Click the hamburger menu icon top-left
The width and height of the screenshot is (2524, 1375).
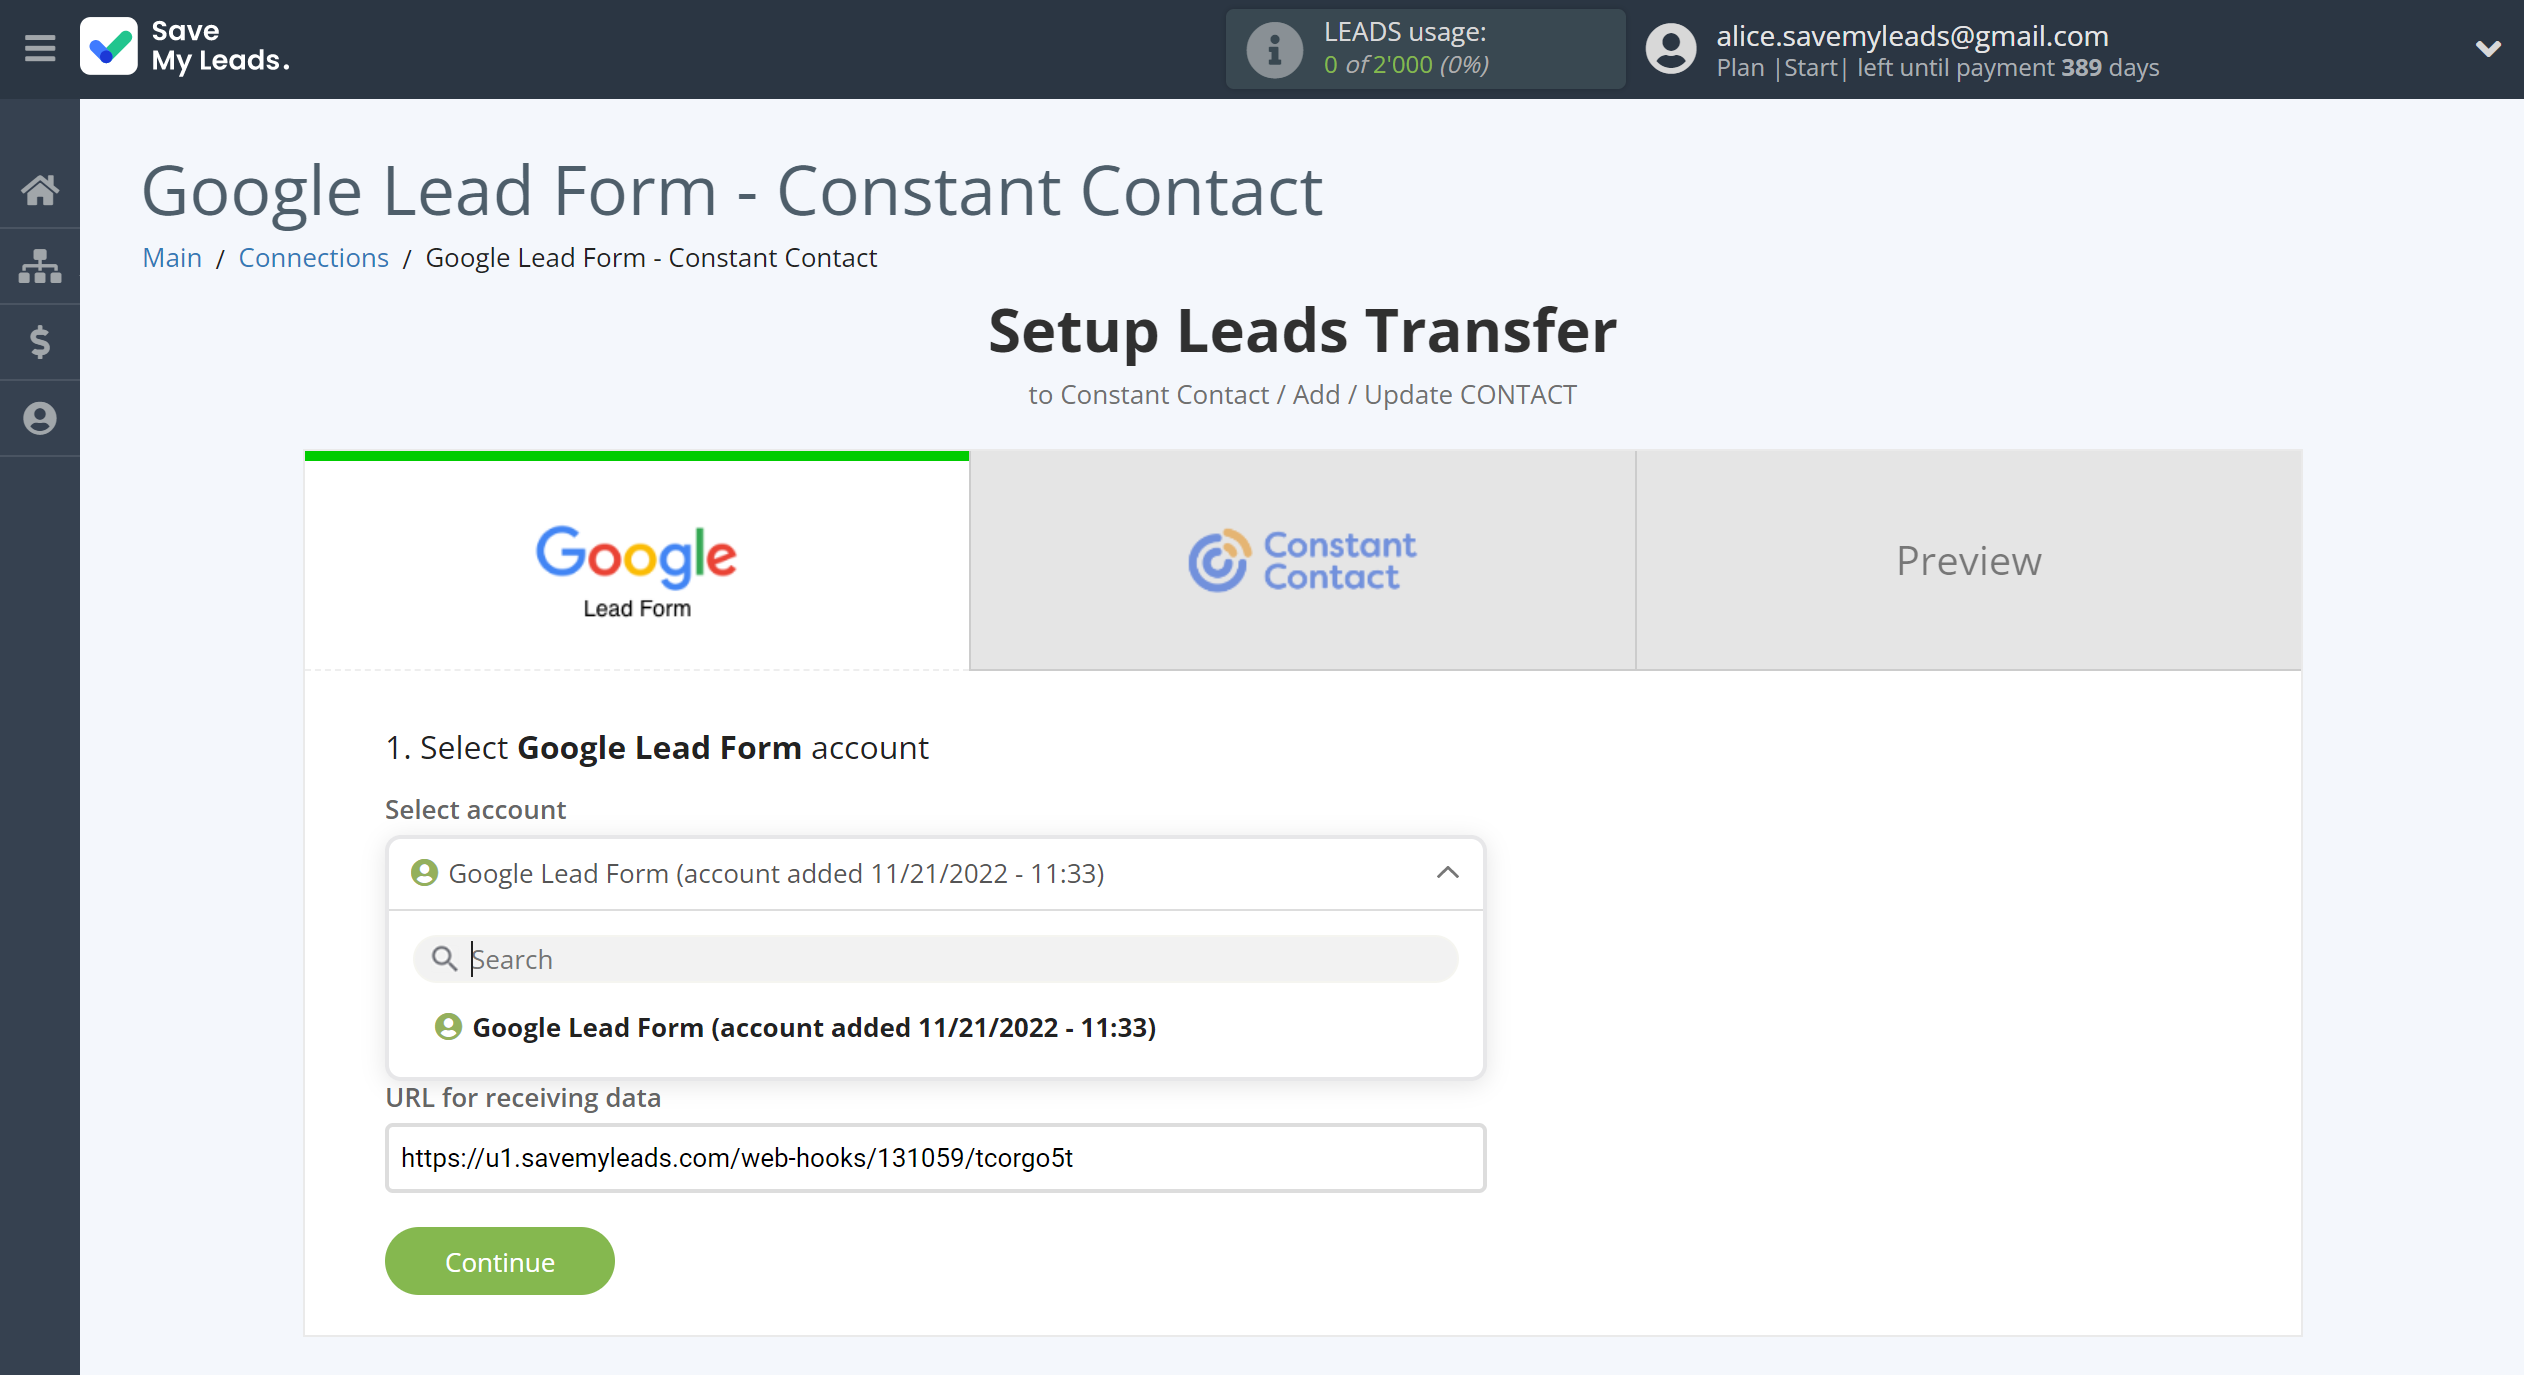(39, 49)
